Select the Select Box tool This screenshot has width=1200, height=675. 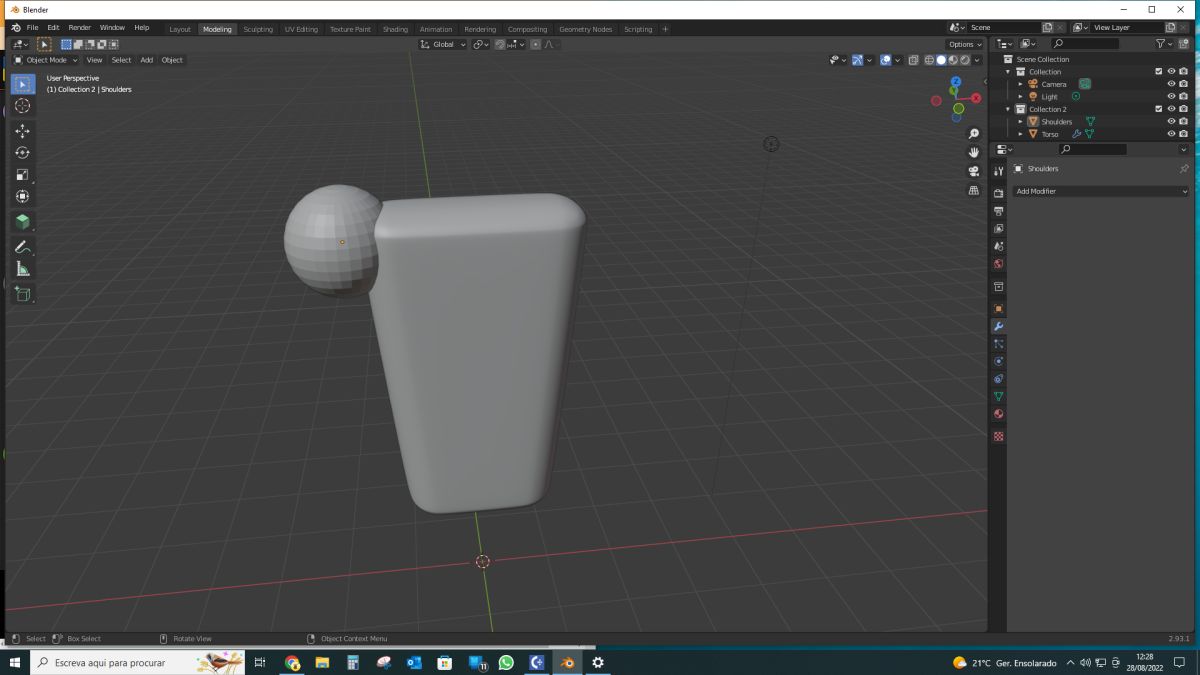click(23, 84)
